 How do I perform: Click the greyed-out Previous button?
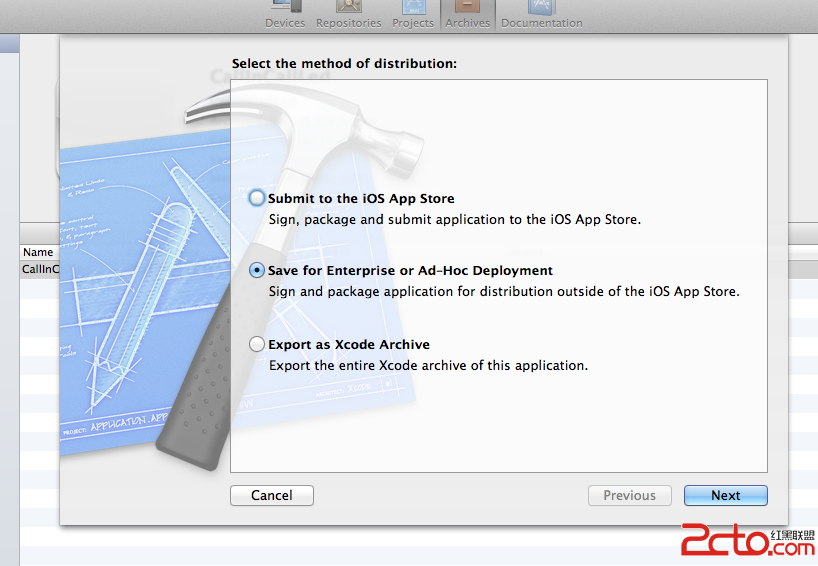pos(630,495)
